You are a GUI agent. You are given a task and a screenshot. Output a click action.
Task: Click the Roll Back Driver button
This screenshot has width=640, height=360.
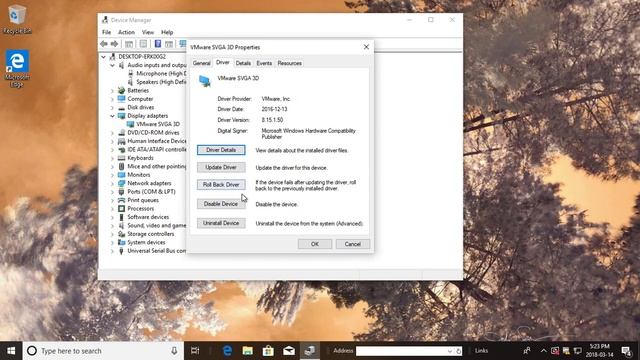pyautogui.click(x=221, y=184)
